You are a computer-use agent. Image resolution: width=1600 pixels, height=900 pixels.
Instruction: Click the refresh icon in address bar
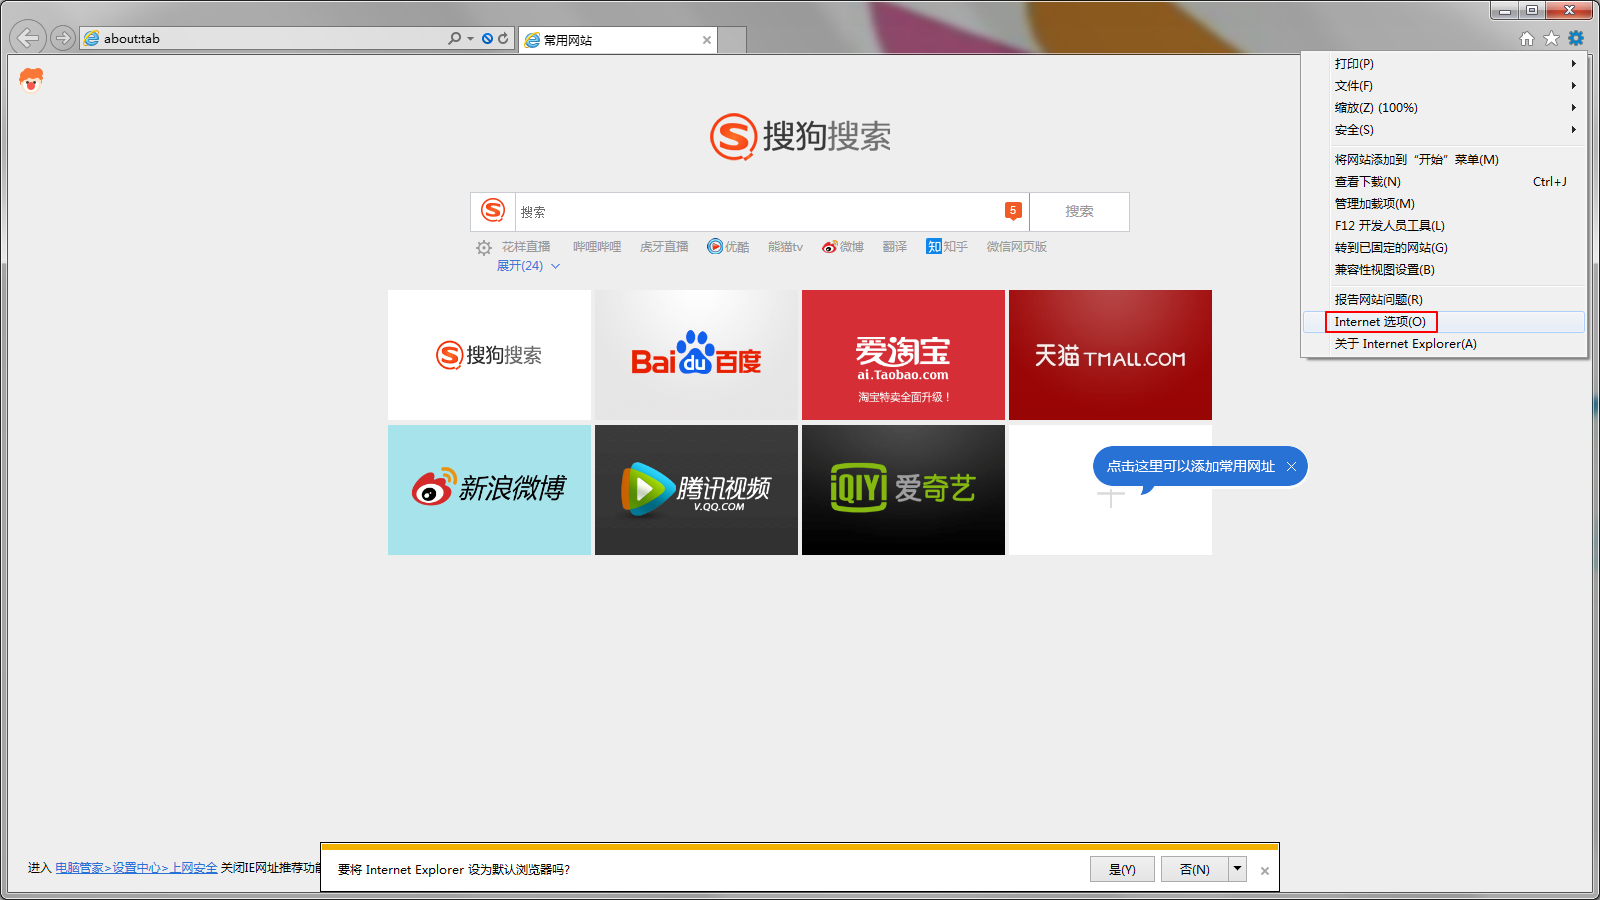[503, 38]
